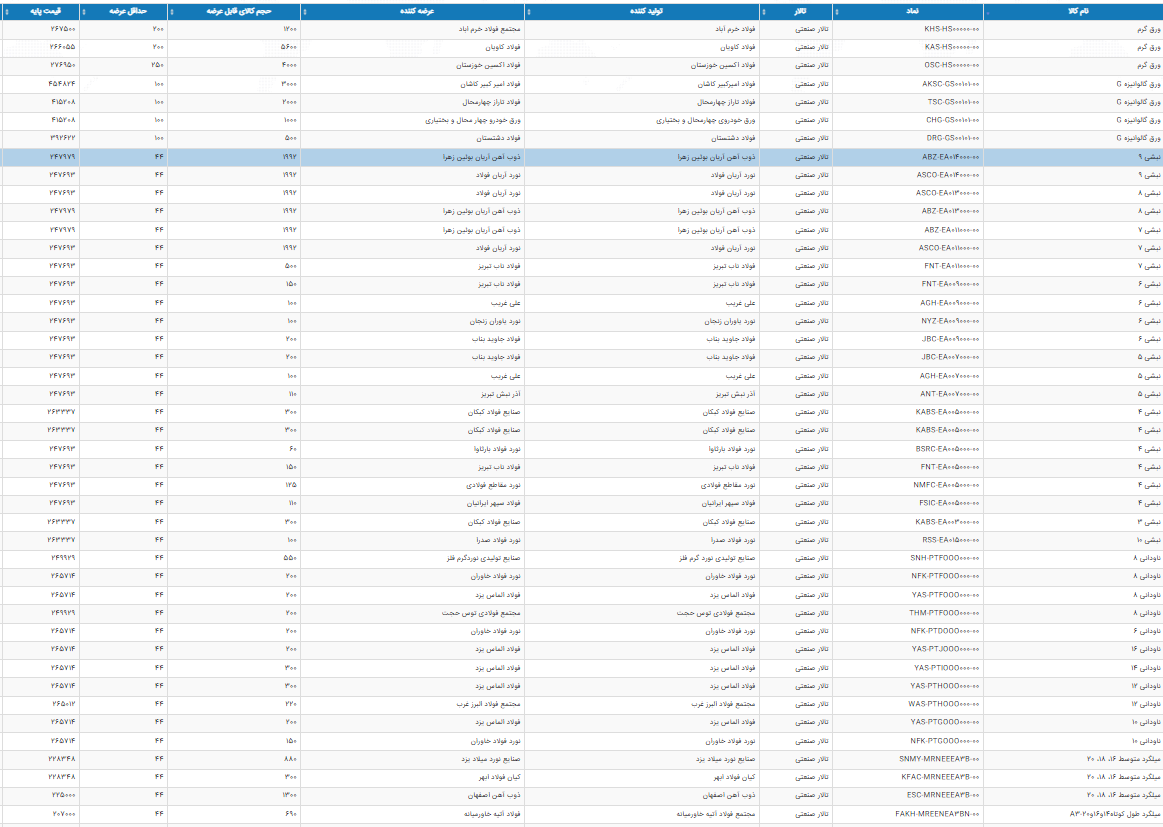Image resolution: width=1163 pixels, height=827 pixels.
Task: Select supplier cell آذر نبش تبریز
Action: [x=412, y=394]
